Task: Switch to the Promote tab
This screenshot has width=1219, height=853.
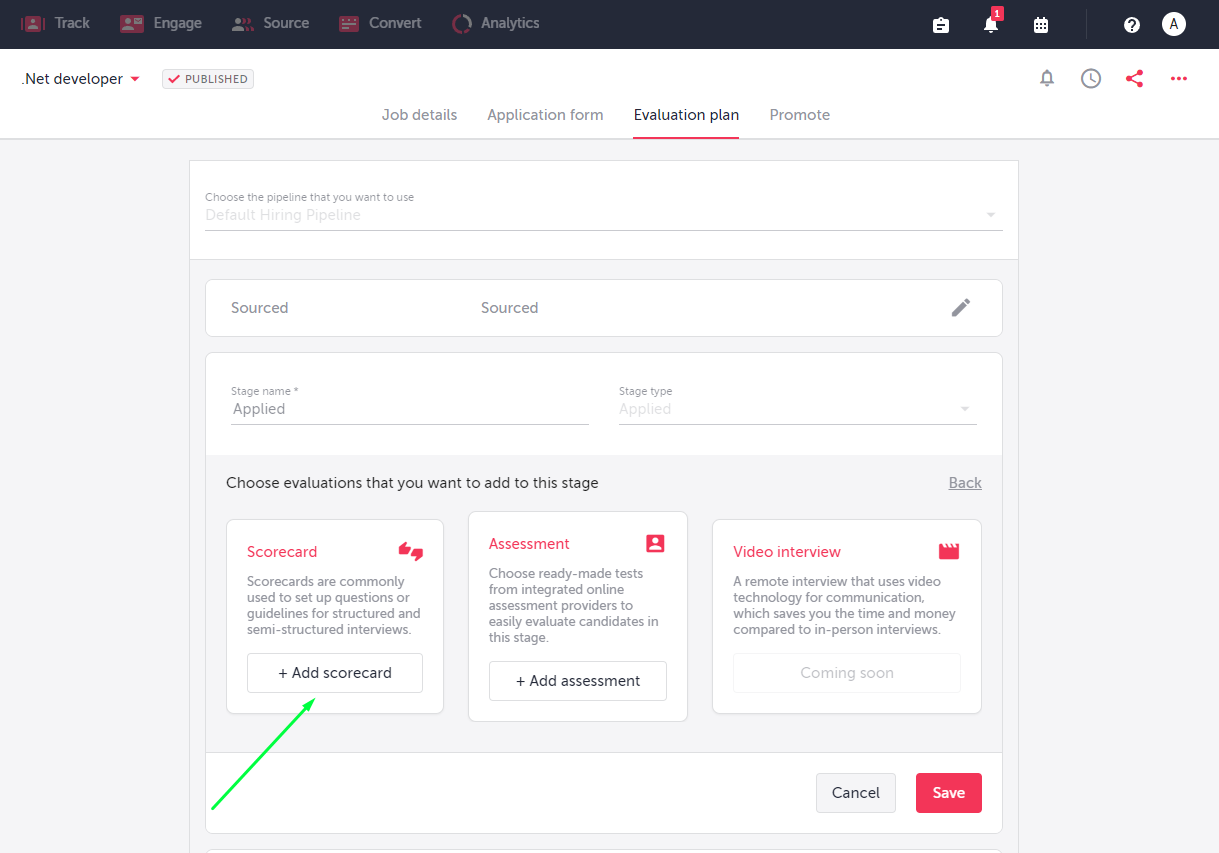Action: pos(799,115)
